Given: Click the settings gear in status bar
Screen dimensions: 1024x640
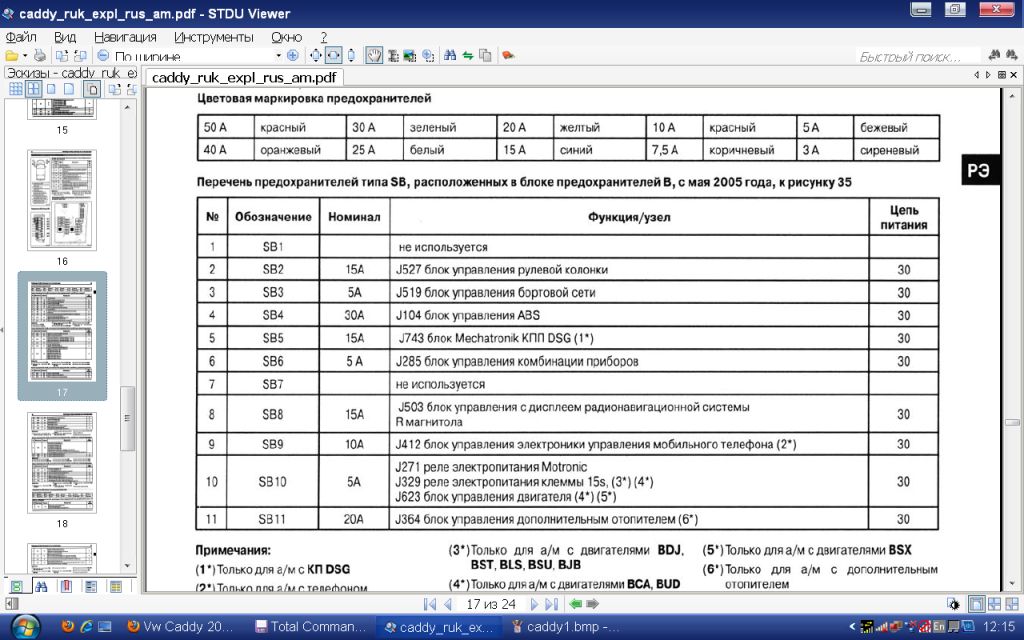Looking at the screenshot, I should 953,604.
